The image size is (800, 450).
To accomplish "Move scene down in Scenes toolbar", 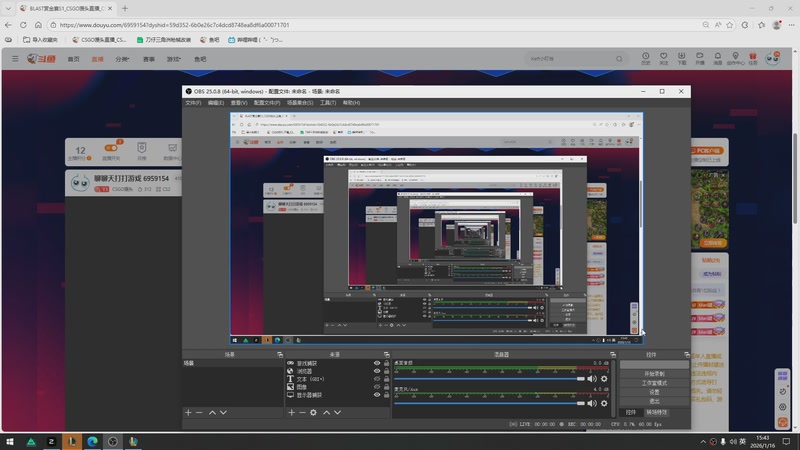I will click(223, 412).
